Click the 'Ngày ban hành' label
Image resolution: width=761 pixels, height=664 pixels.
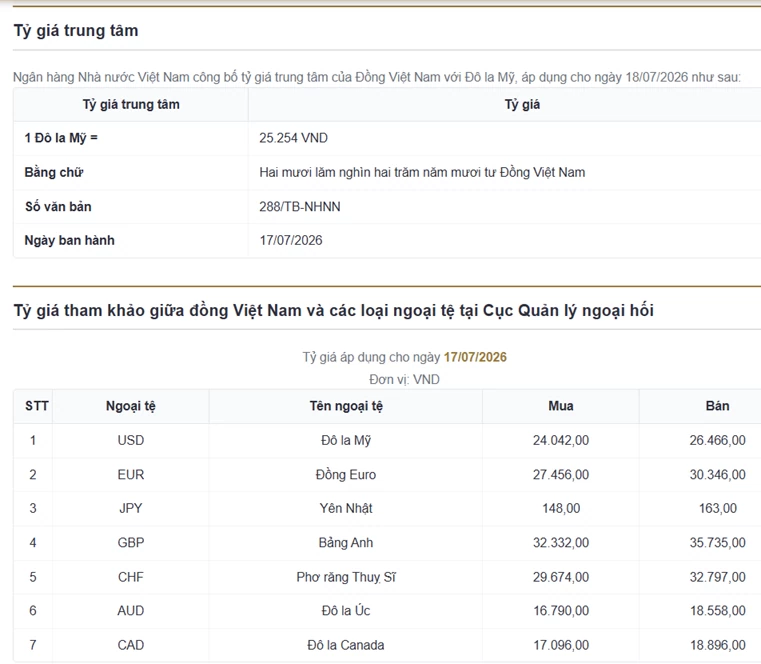click(x=69, y=240)
